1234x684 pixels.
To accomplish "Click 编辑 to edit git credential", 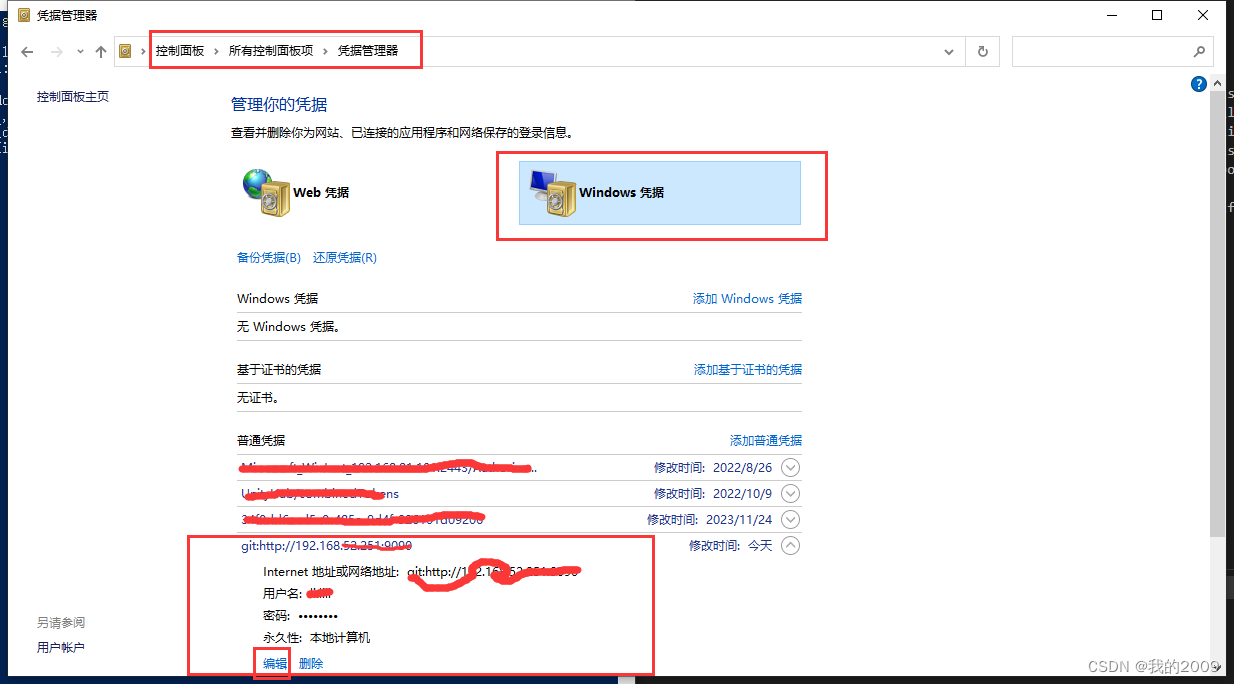I will tap(275, 664).
